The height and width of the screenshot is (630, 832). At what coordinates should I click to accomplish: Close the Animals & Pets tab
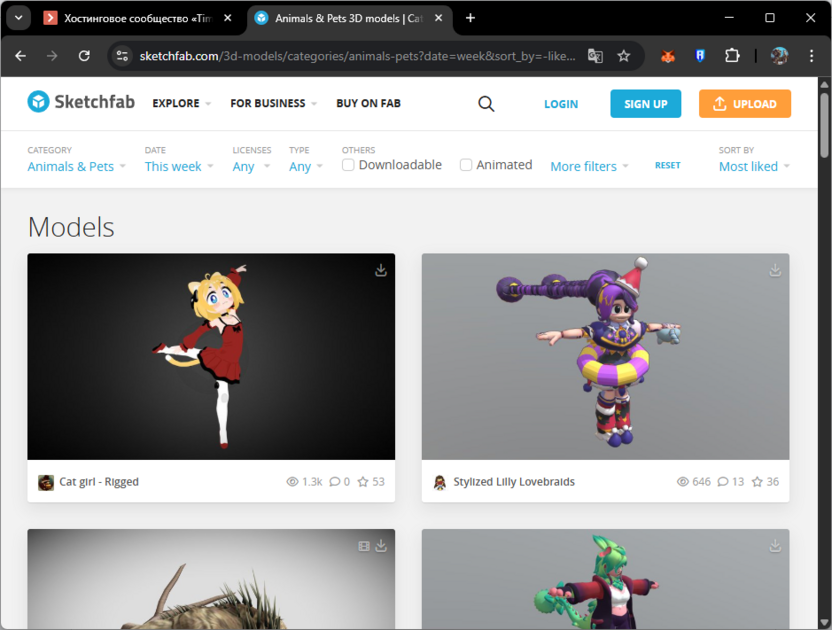(x=439, y=18)
